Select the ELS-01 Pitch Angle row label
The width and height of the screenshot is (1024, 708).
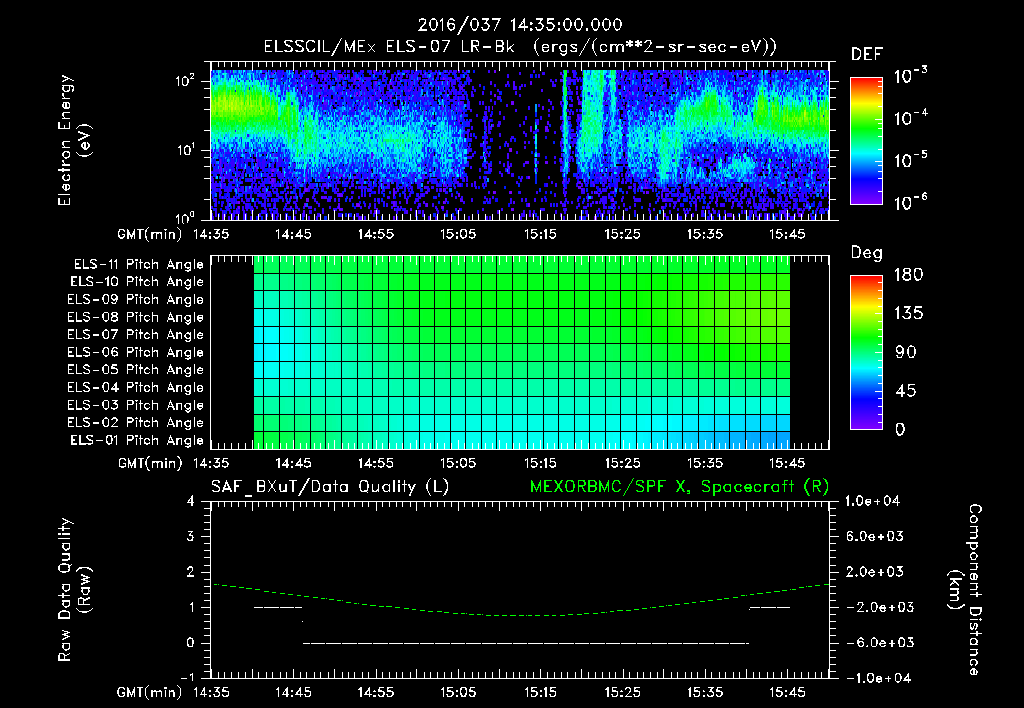tap(137, 440)
